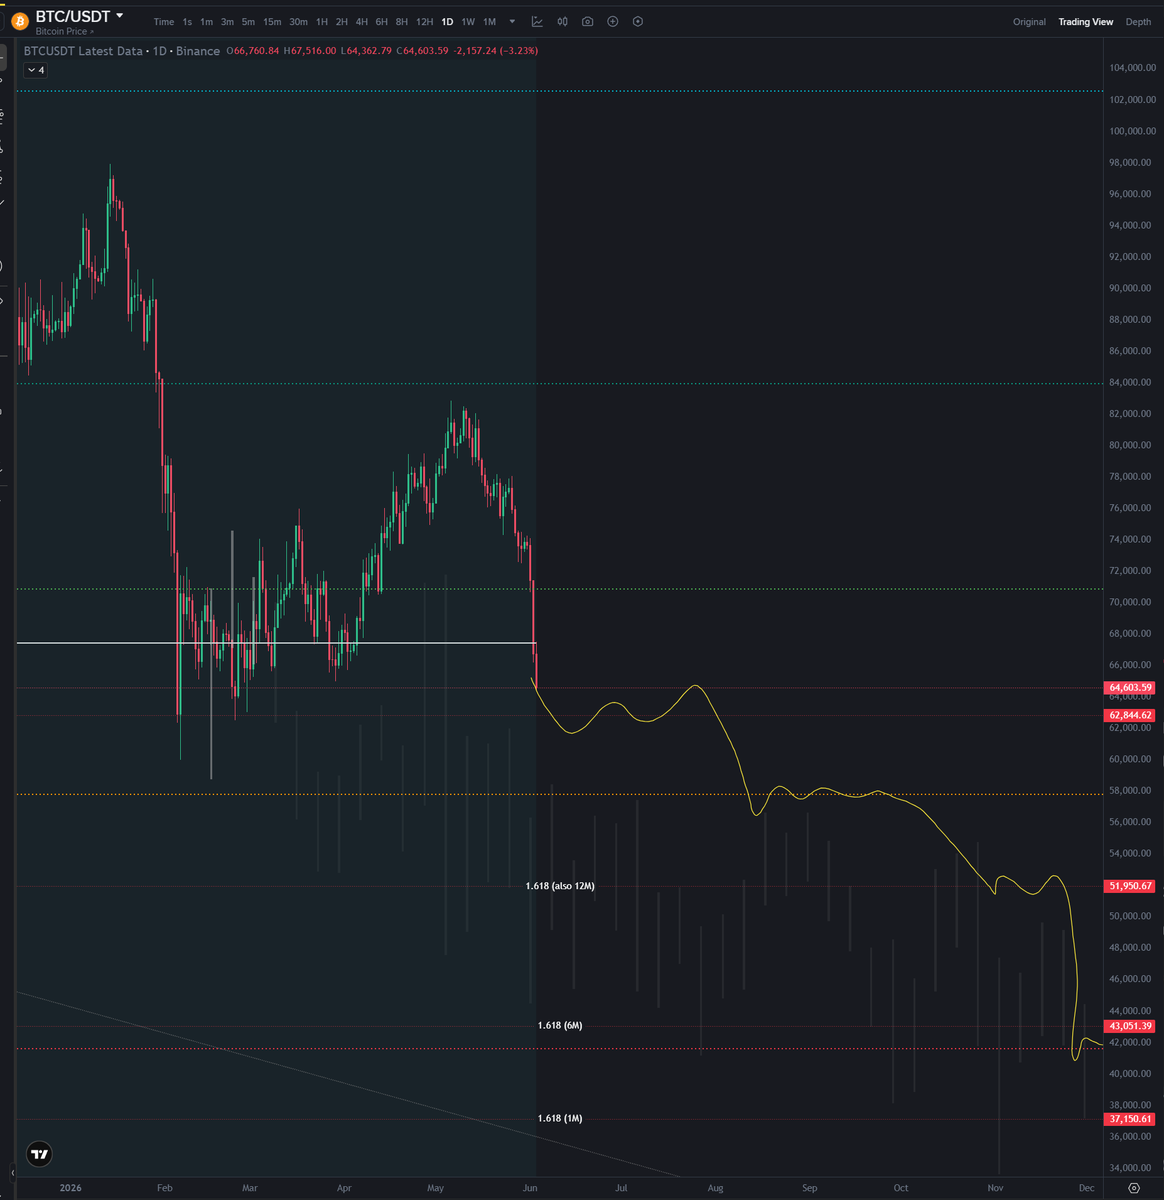Expand the BTC/USDT pair selector arrow

[x=120, y=16]
